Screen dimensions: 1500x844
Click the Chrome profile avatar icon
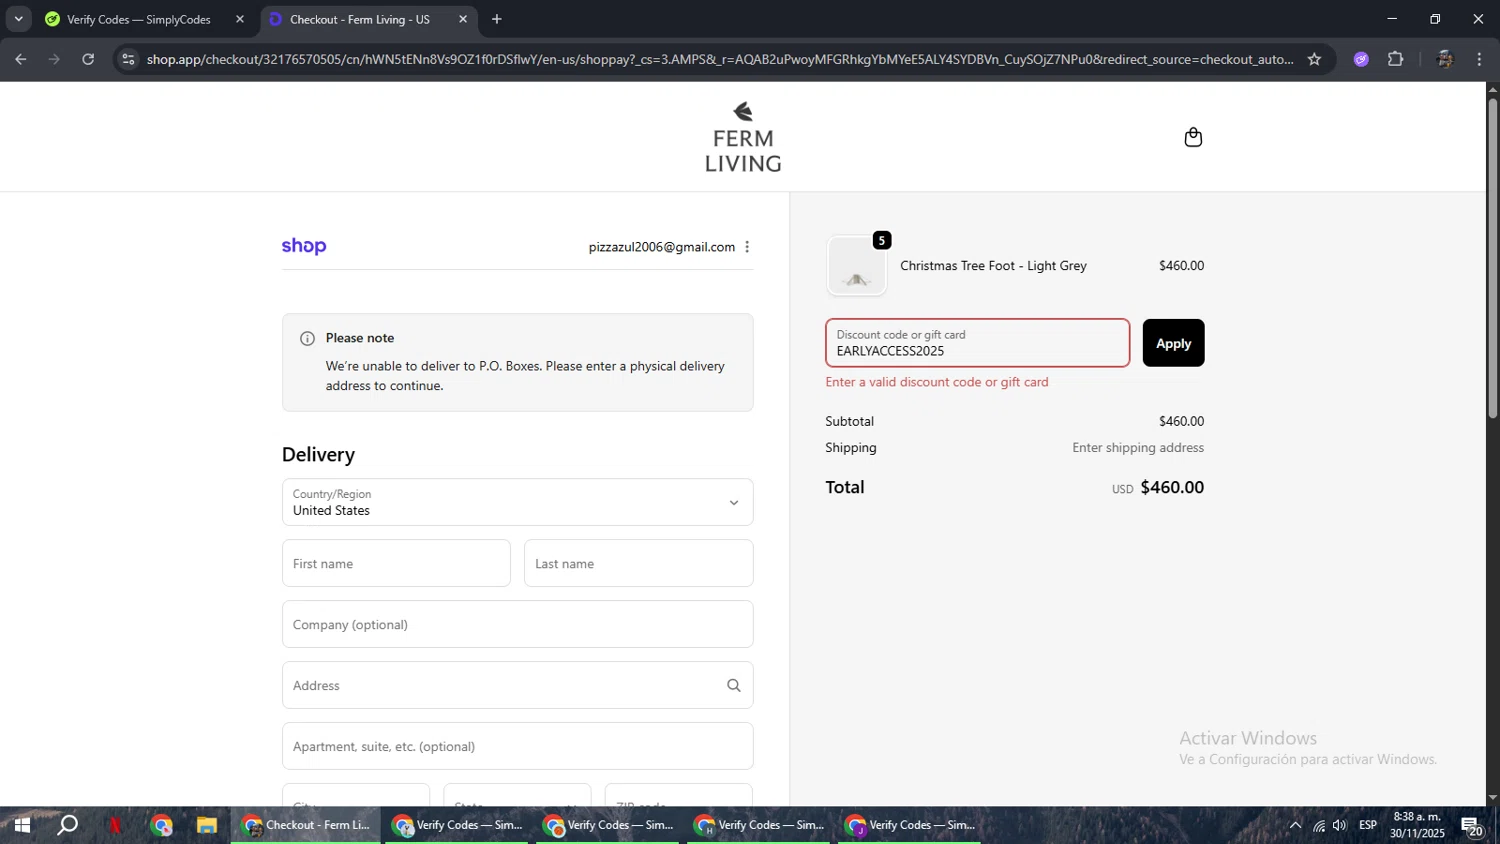(x=1445, y=59)
